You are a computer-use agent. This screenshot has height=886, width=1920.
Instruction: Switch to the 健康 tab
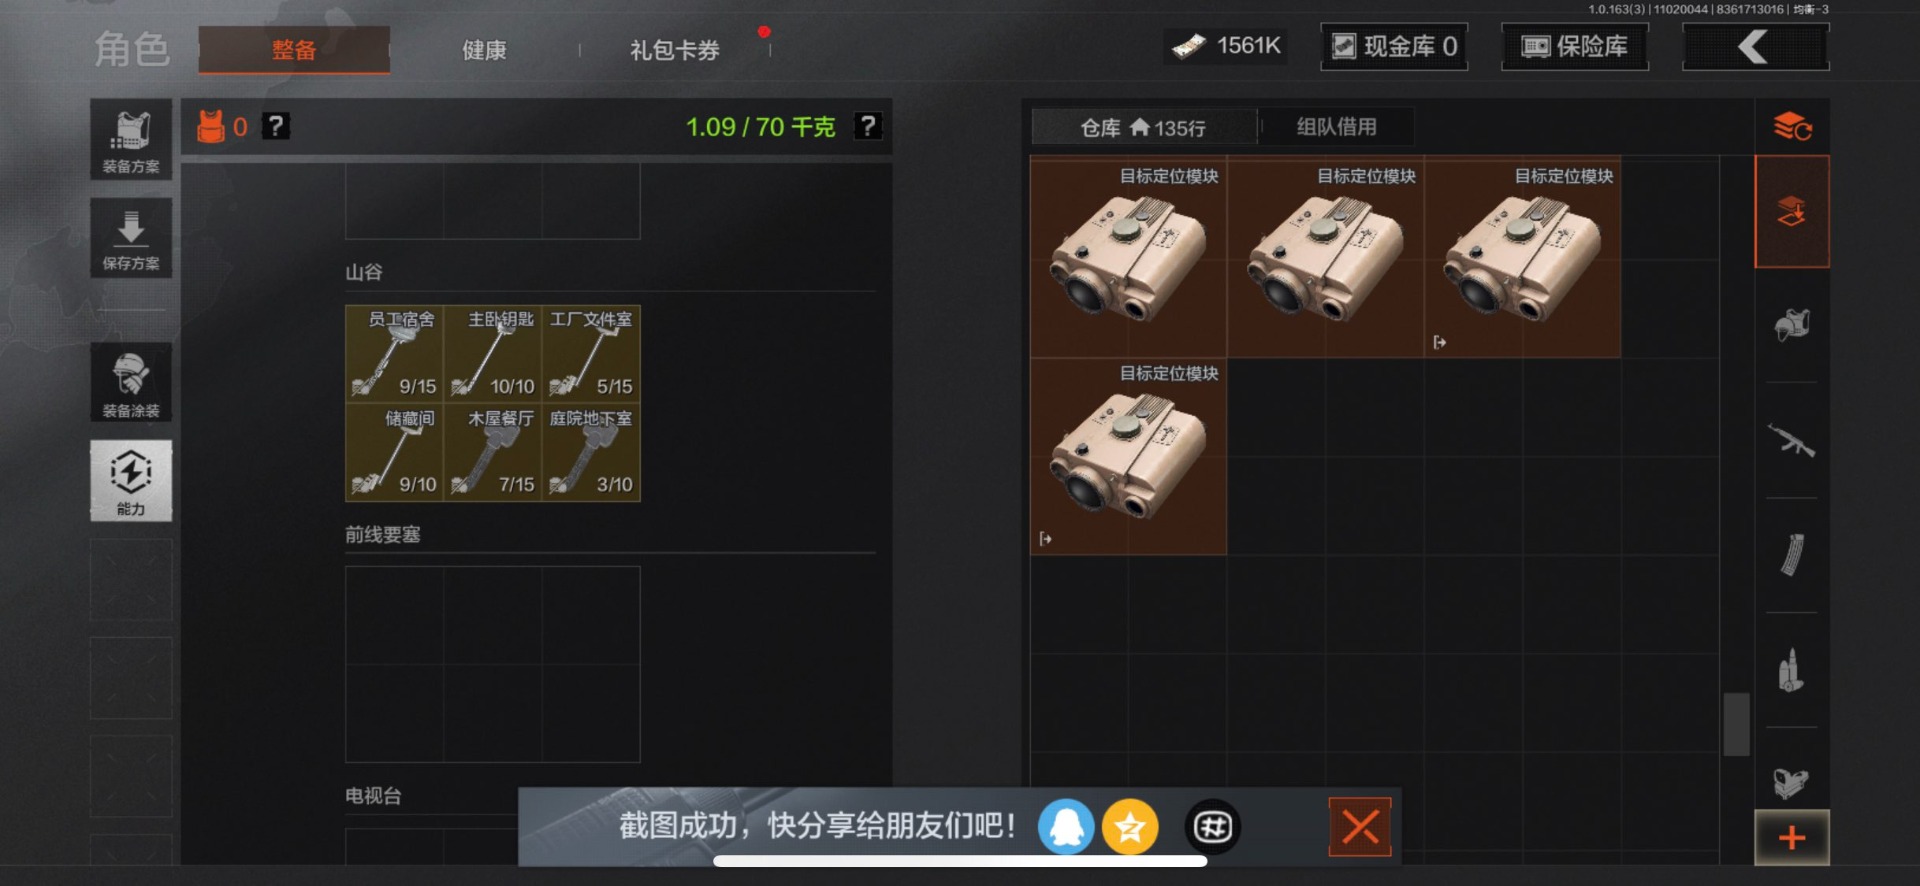[484, 50]
